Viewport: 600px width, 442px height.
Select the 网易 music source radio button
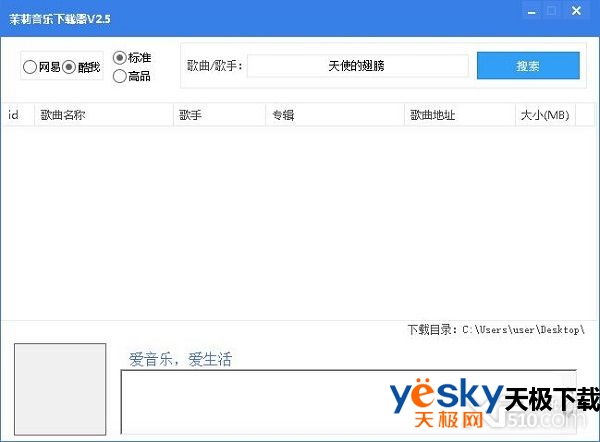click(30, 67)
